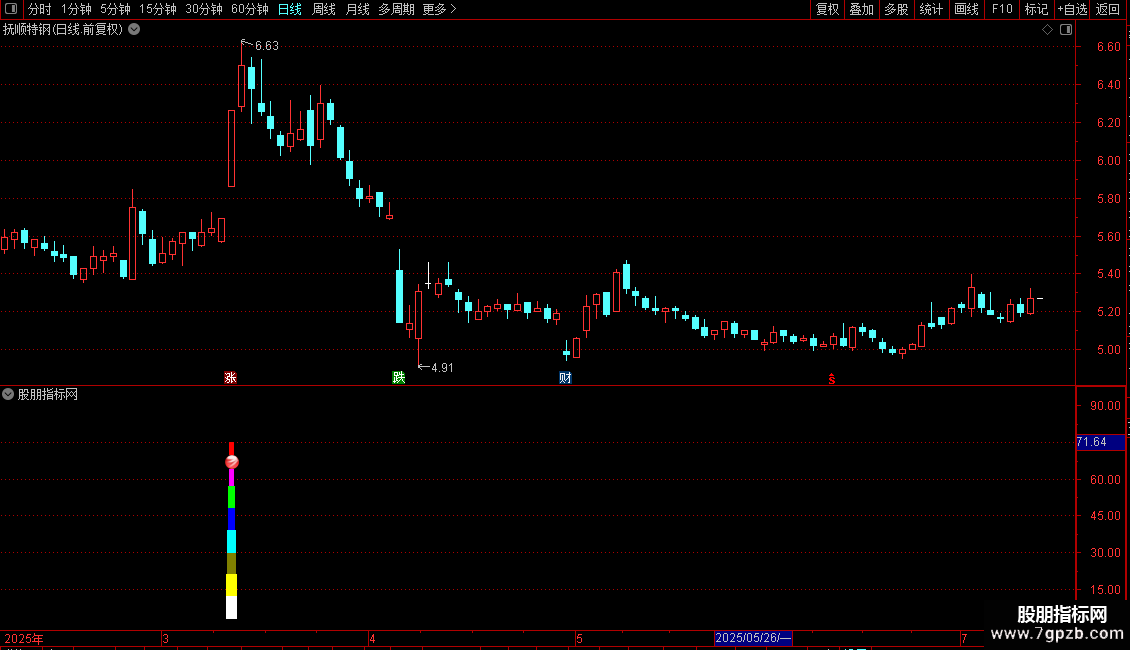This screenshot has height=650, width=1130.
Task: Click the 2025年 label on time axis
Action: pos(24,638)
